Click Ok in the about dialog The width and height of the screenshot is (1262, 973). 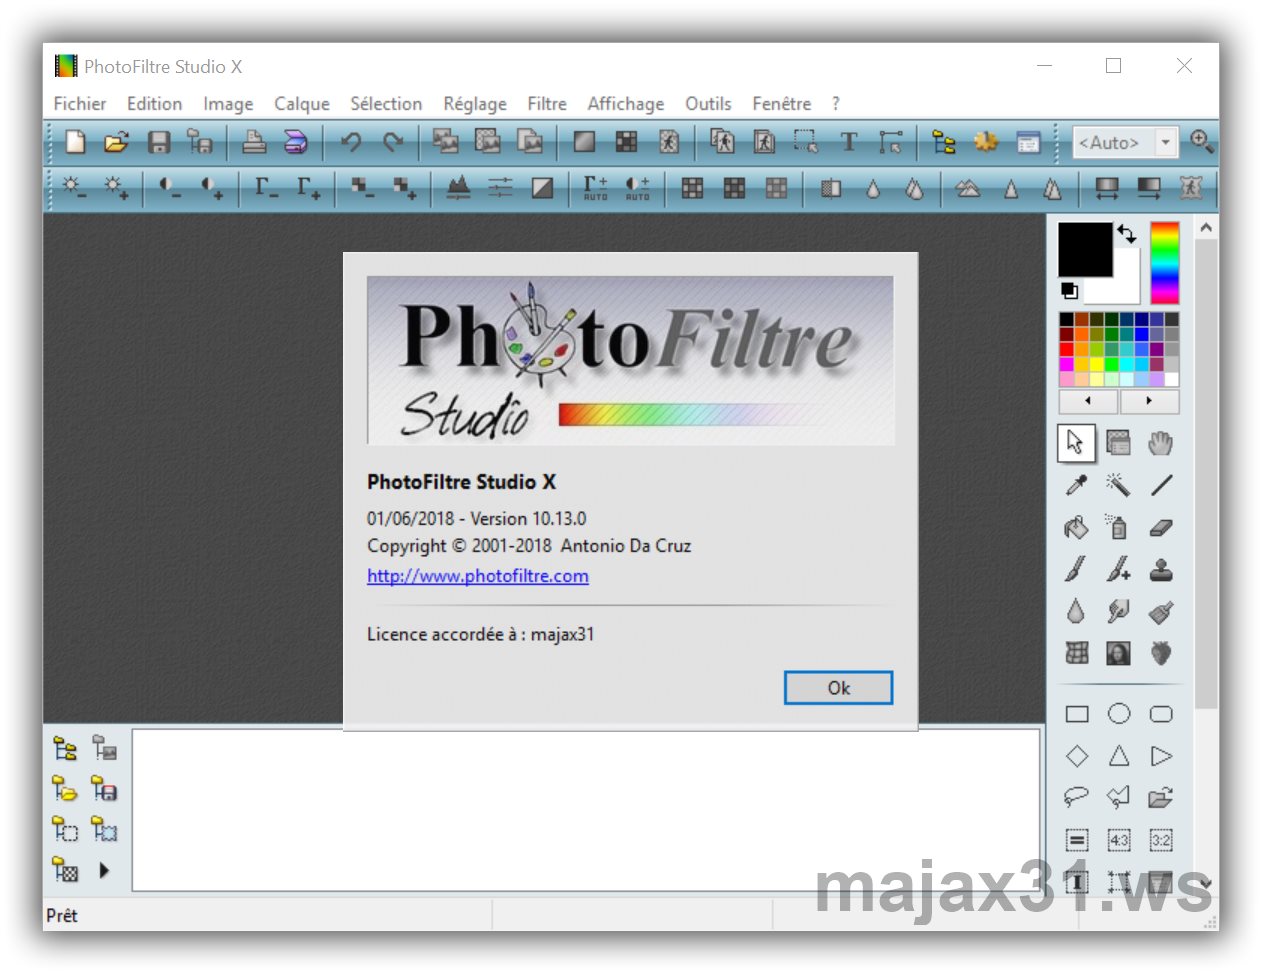coord(838,688)
